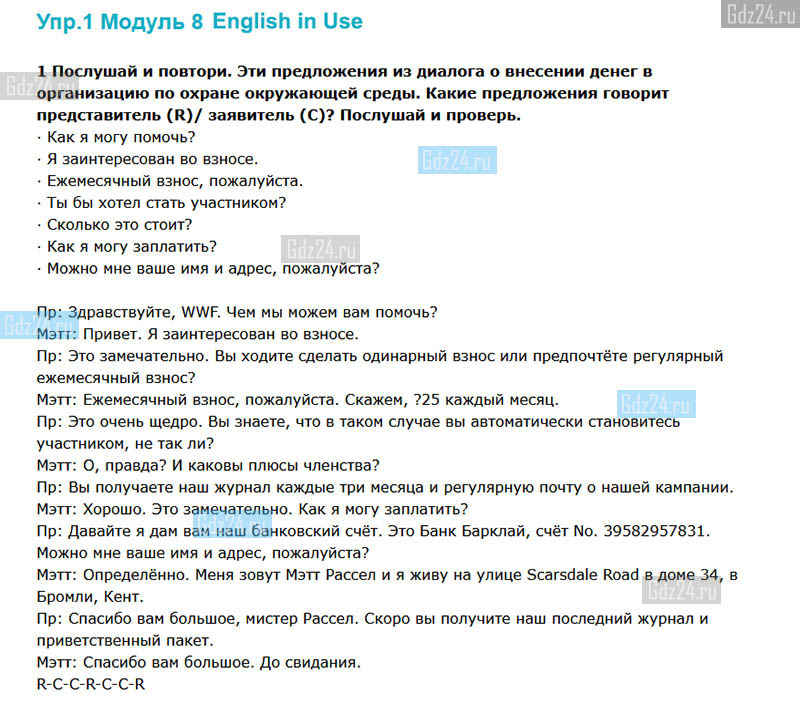Click line 'приветственный пакет.'

[x=125, y=641]
